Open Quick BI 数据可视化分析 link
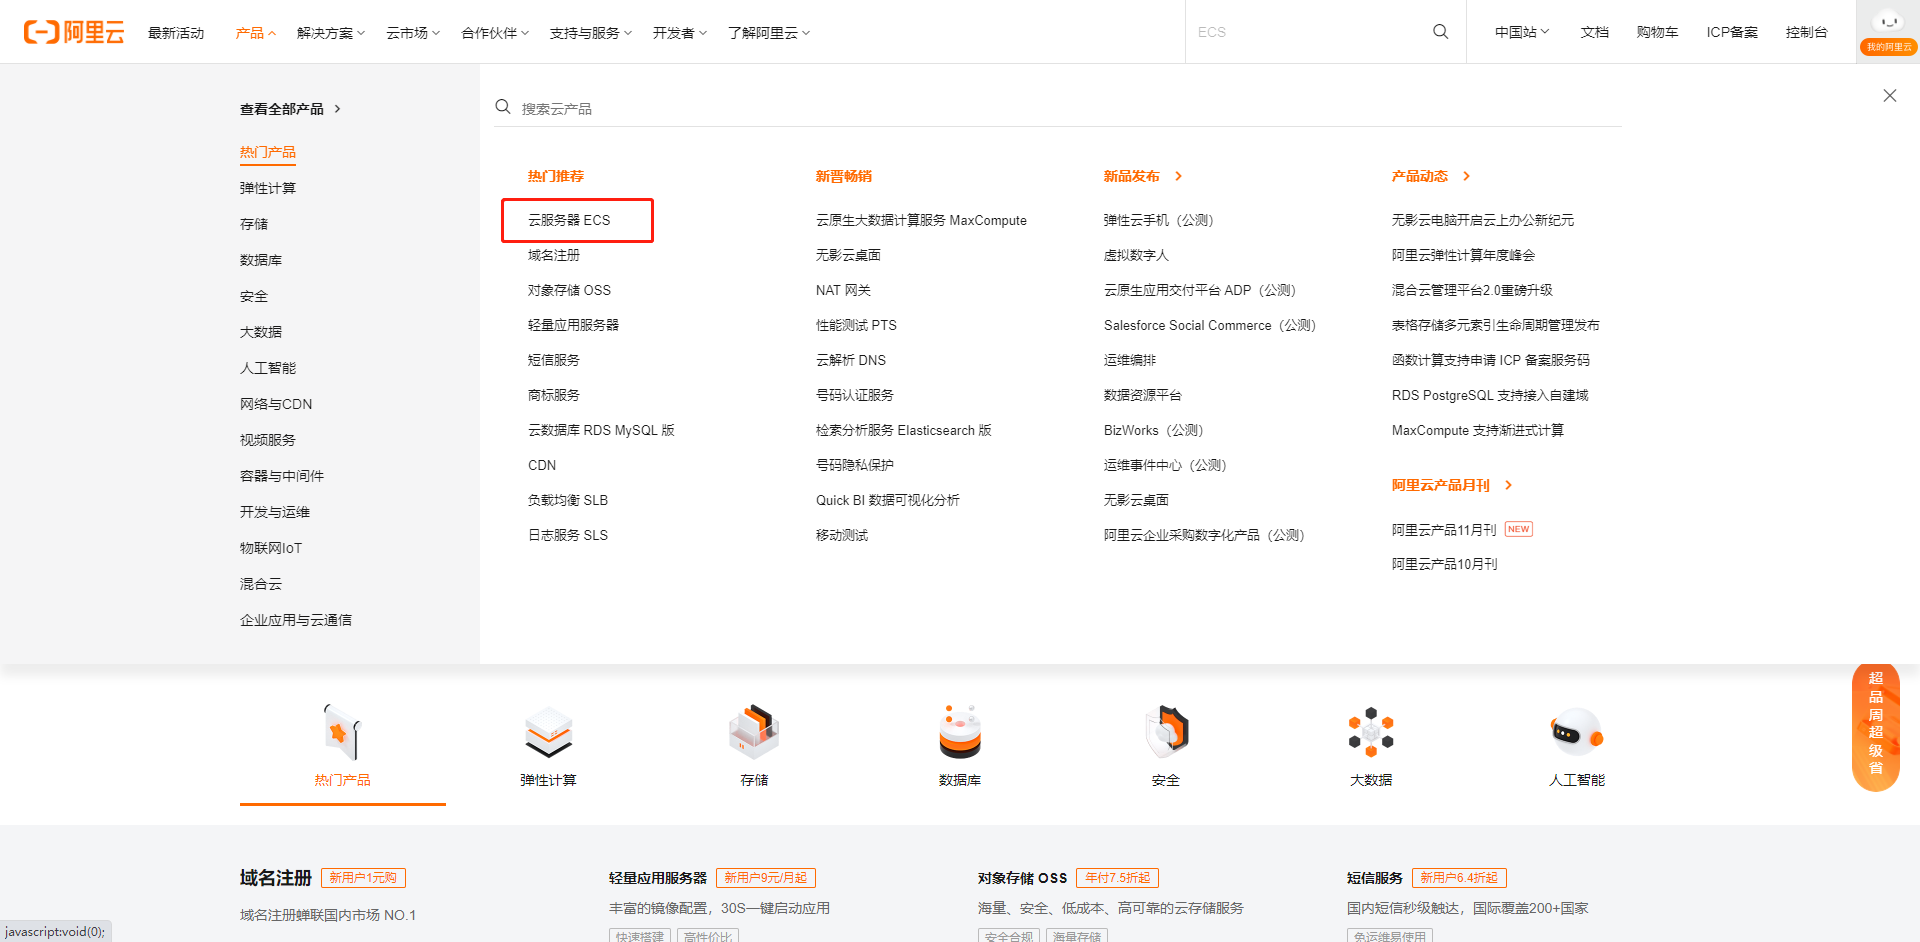This screenshot has height=942, width=1920. [888, 500]
